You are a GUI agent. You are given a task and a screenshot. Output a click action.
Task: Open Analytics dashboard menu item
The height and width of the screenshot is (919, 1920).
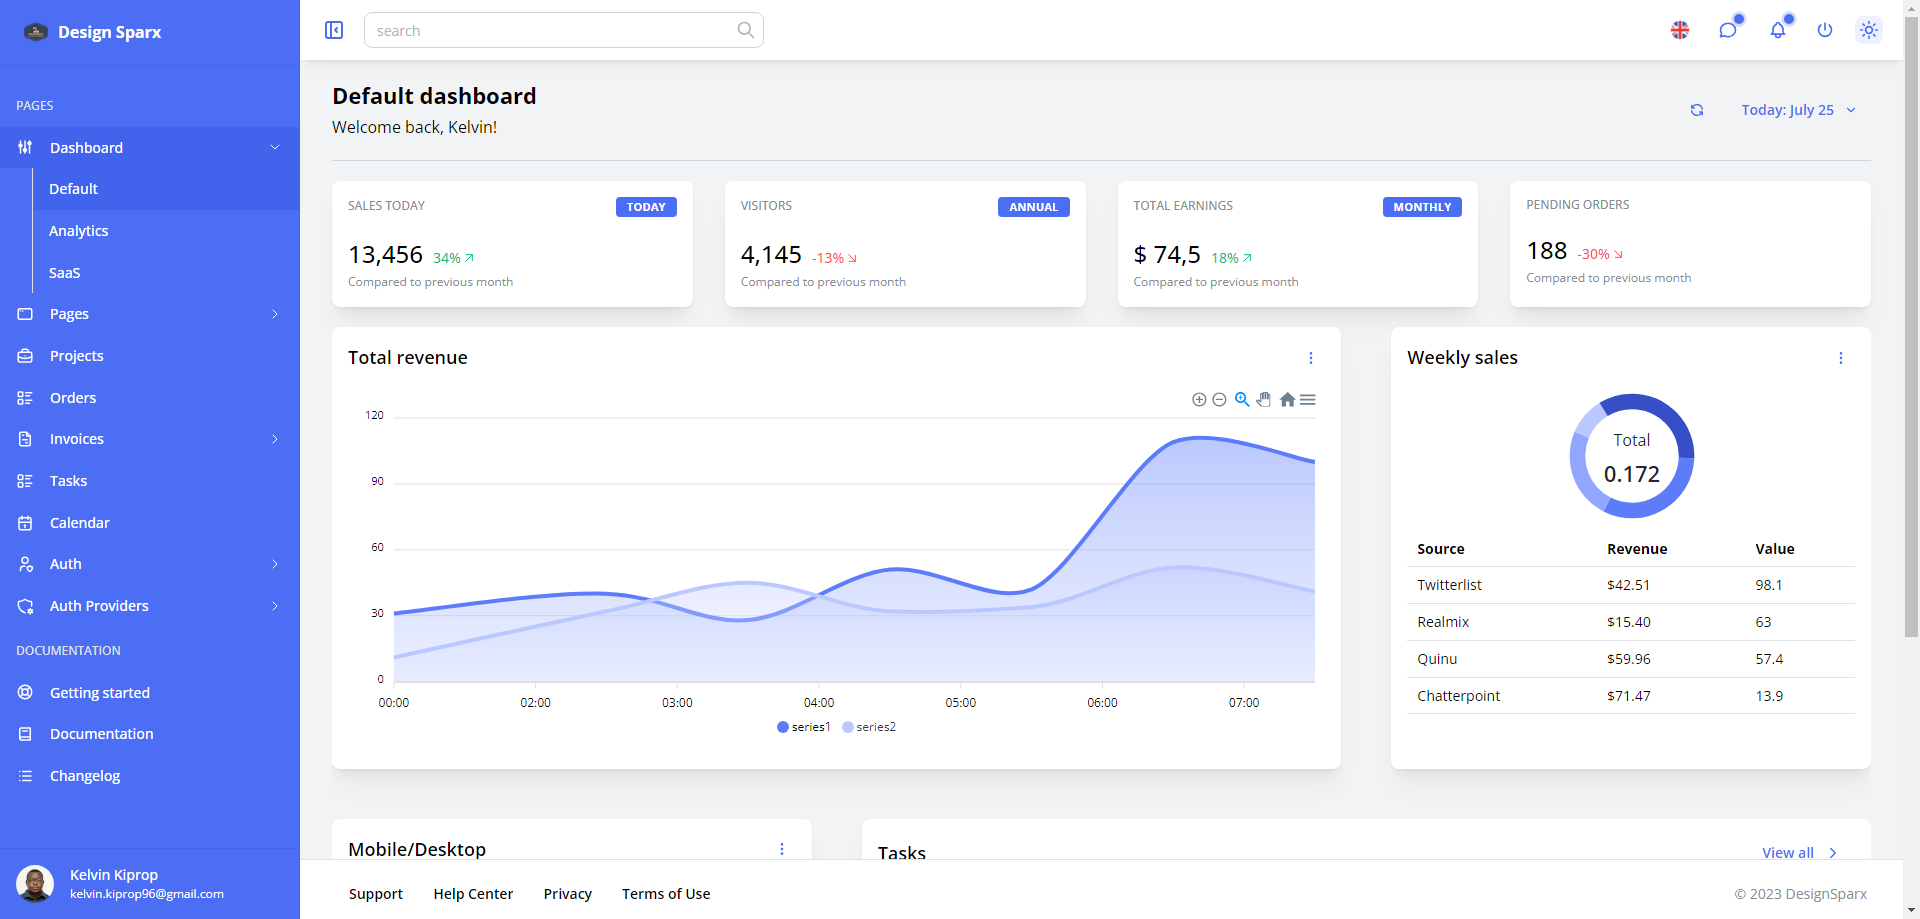[x=79, y=231]
